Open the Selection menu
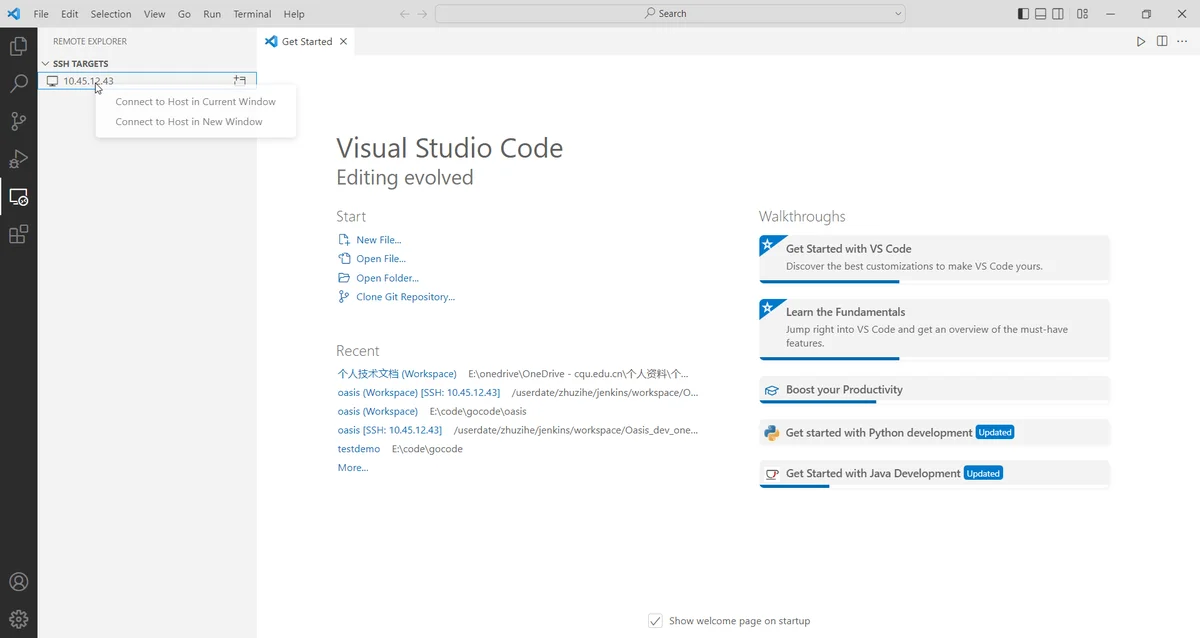Screen dimensions: 1200x638 (x=111, y=14)
